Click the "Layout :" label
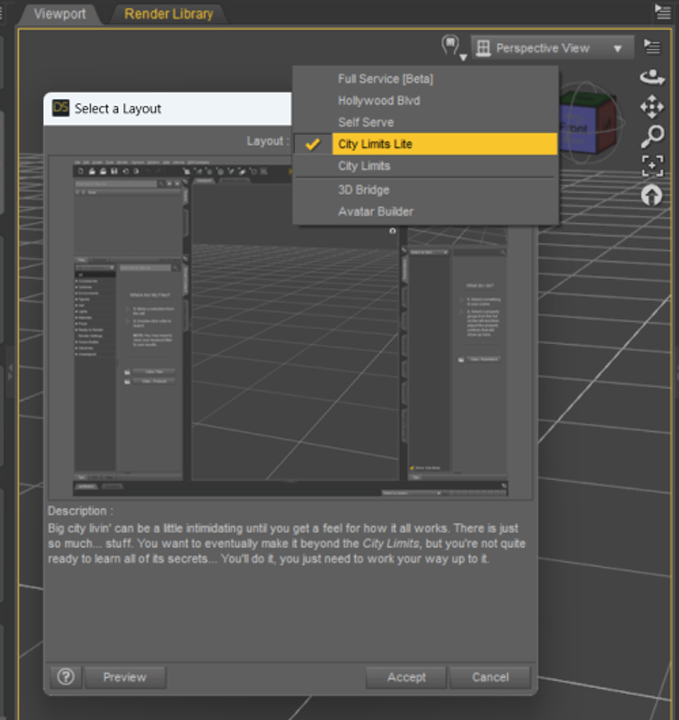This screenshot has height=720, width=679. click(x=268, y=141)
